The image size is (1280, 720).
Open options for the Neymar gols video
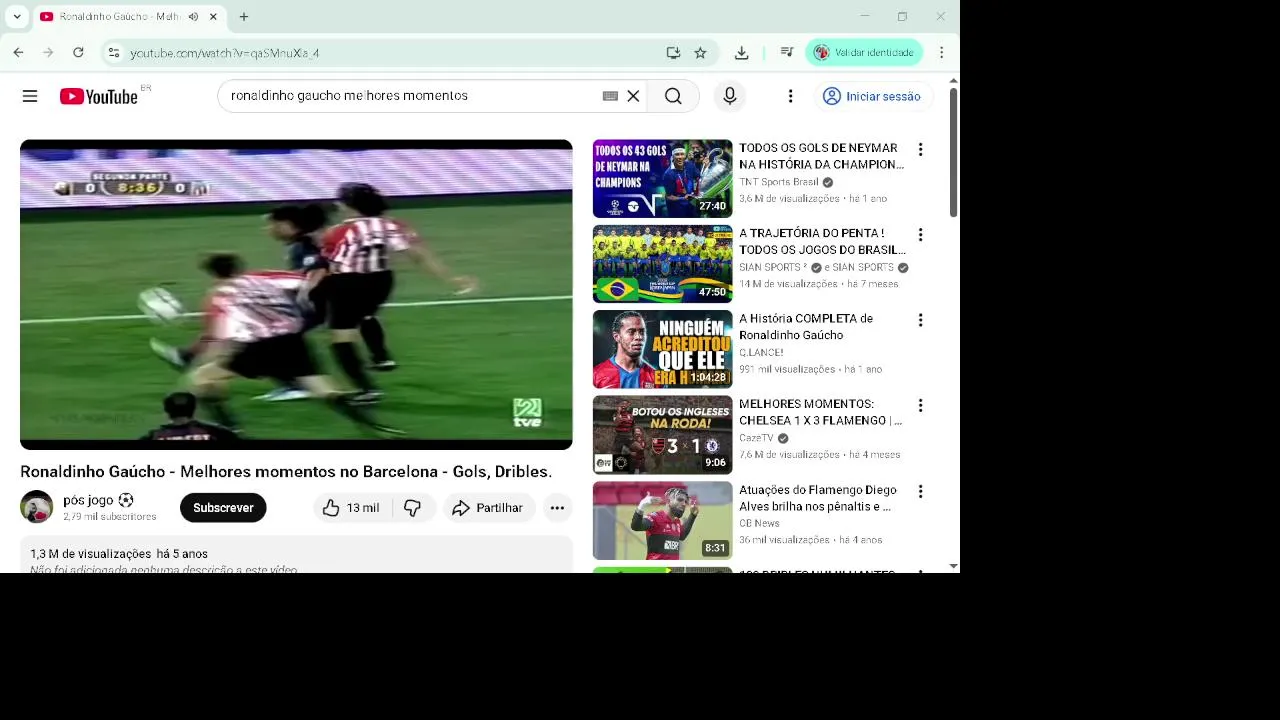(x=920, y=150)
